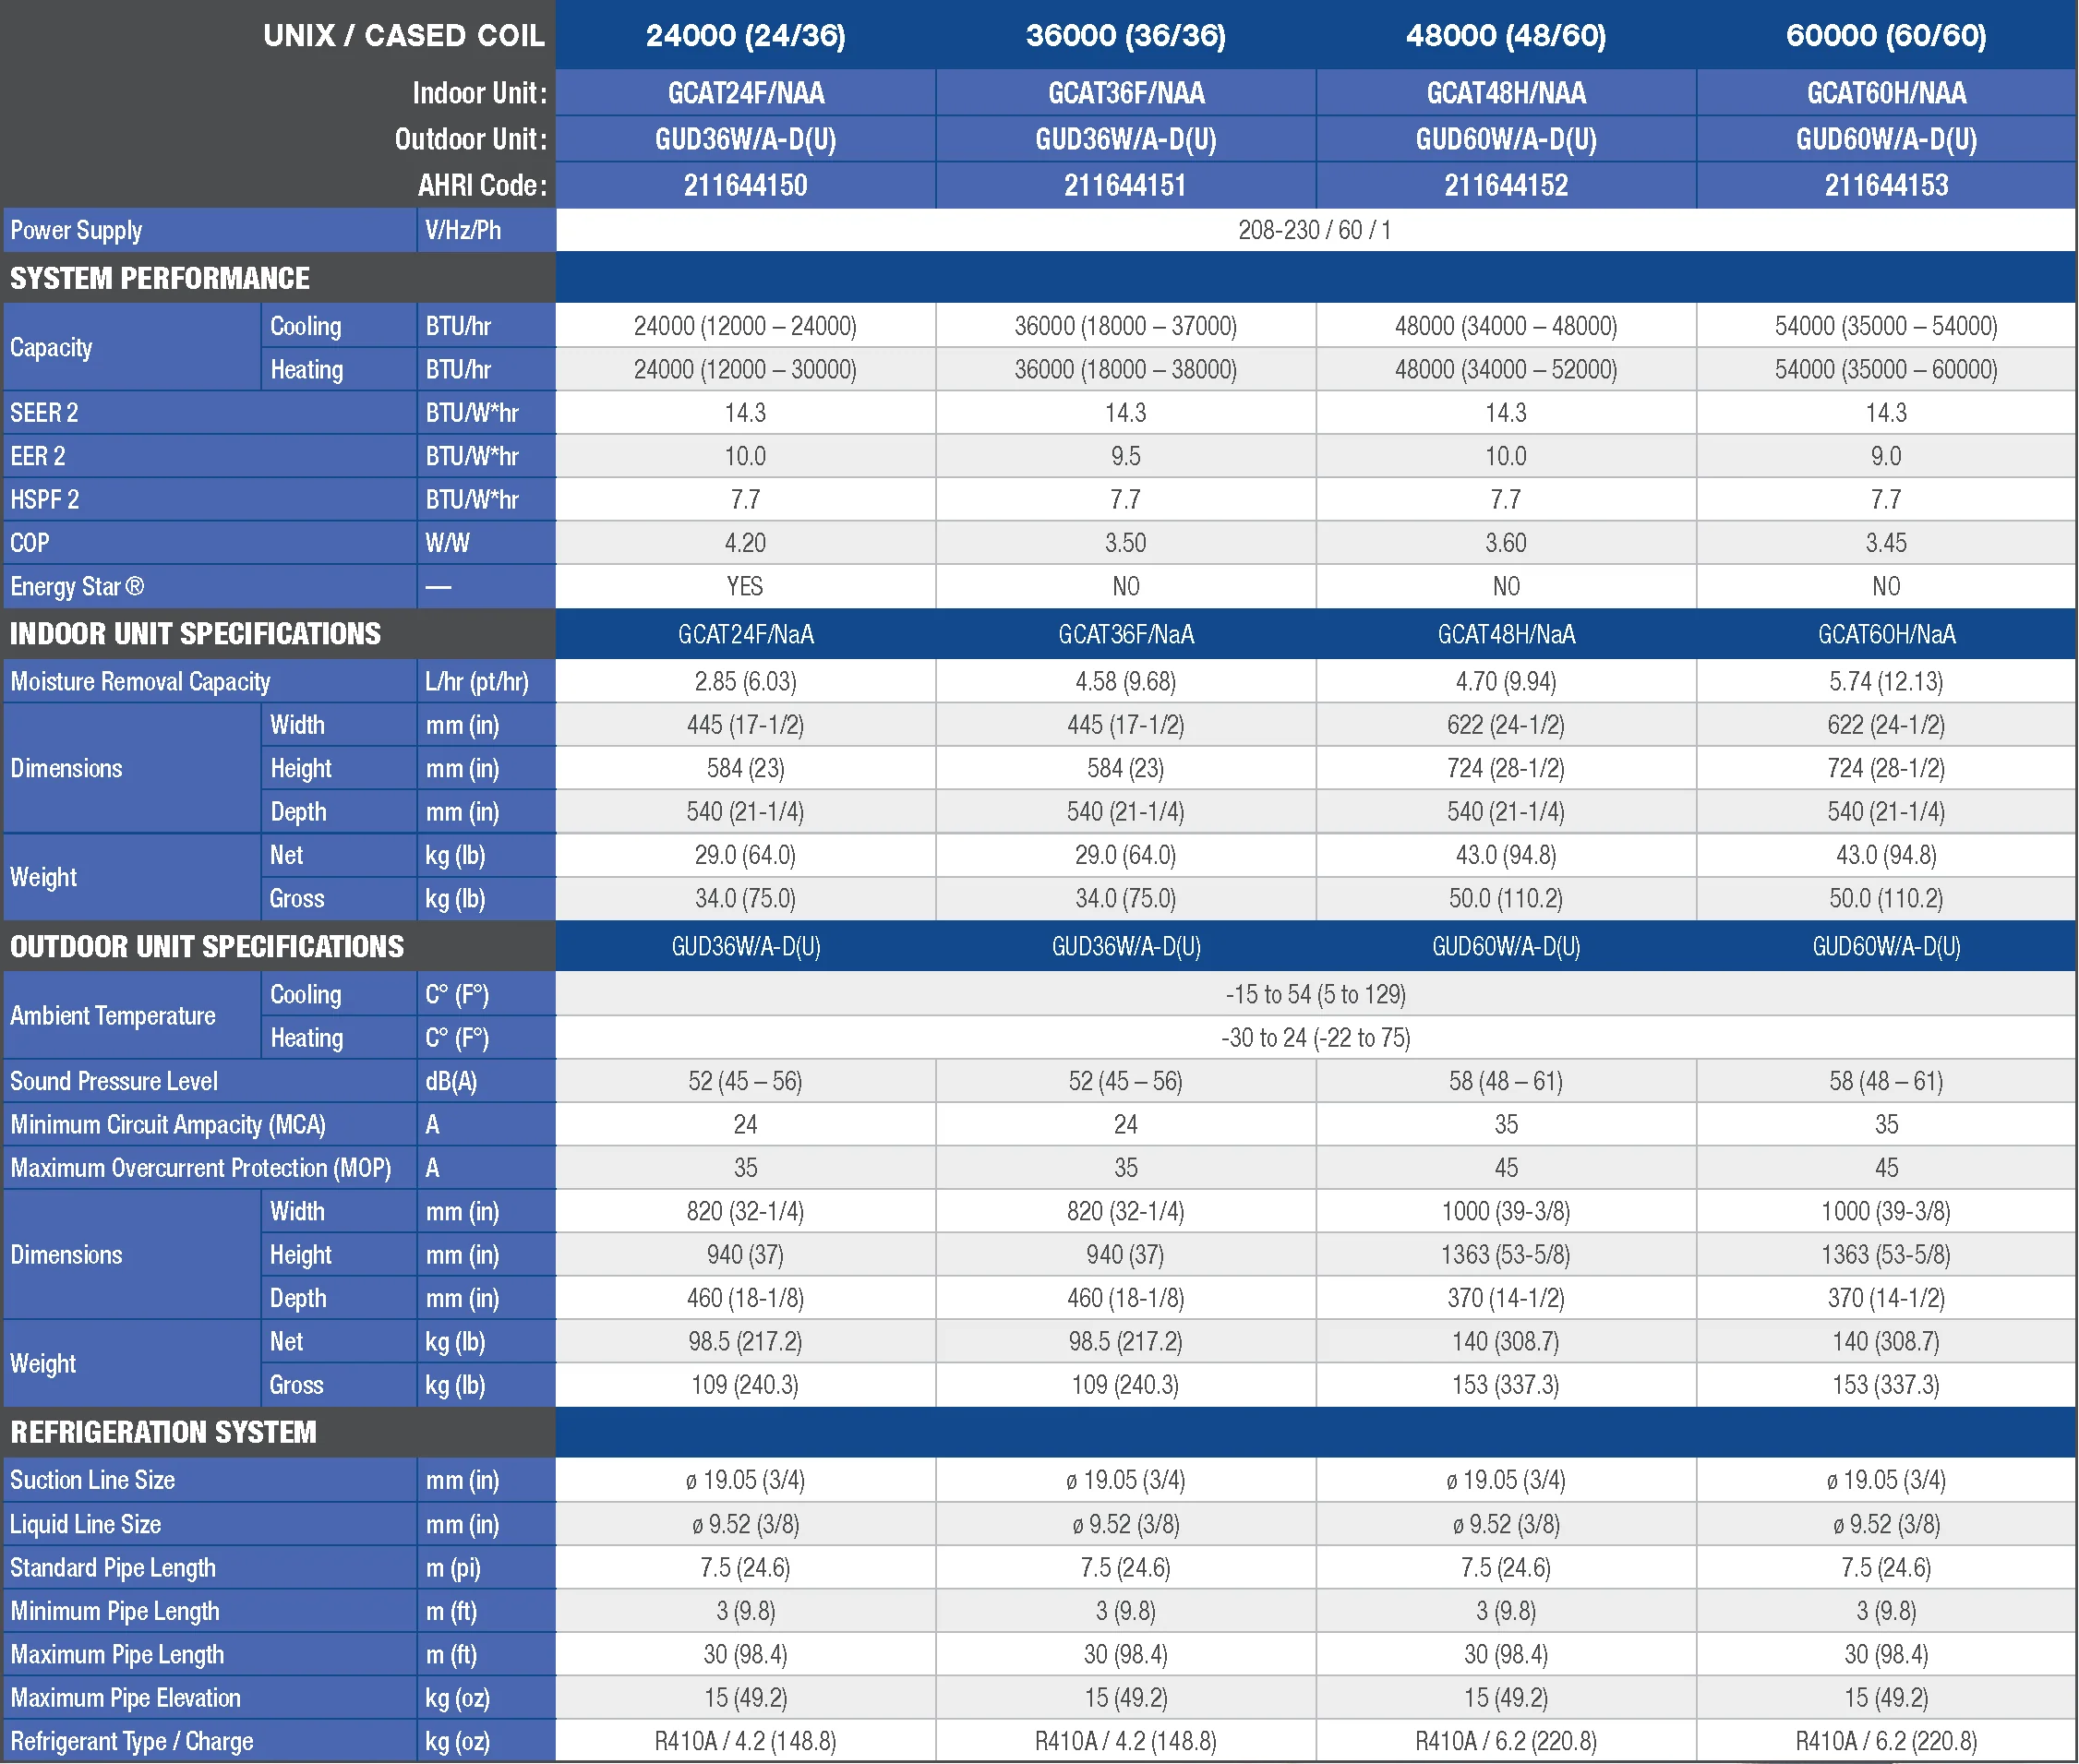Viewport: 2079px width, 1764px height.
Task: Click outdoor height '1363 (53-5/8)' in 48000 column
Action: (x=1505, y=1255)
